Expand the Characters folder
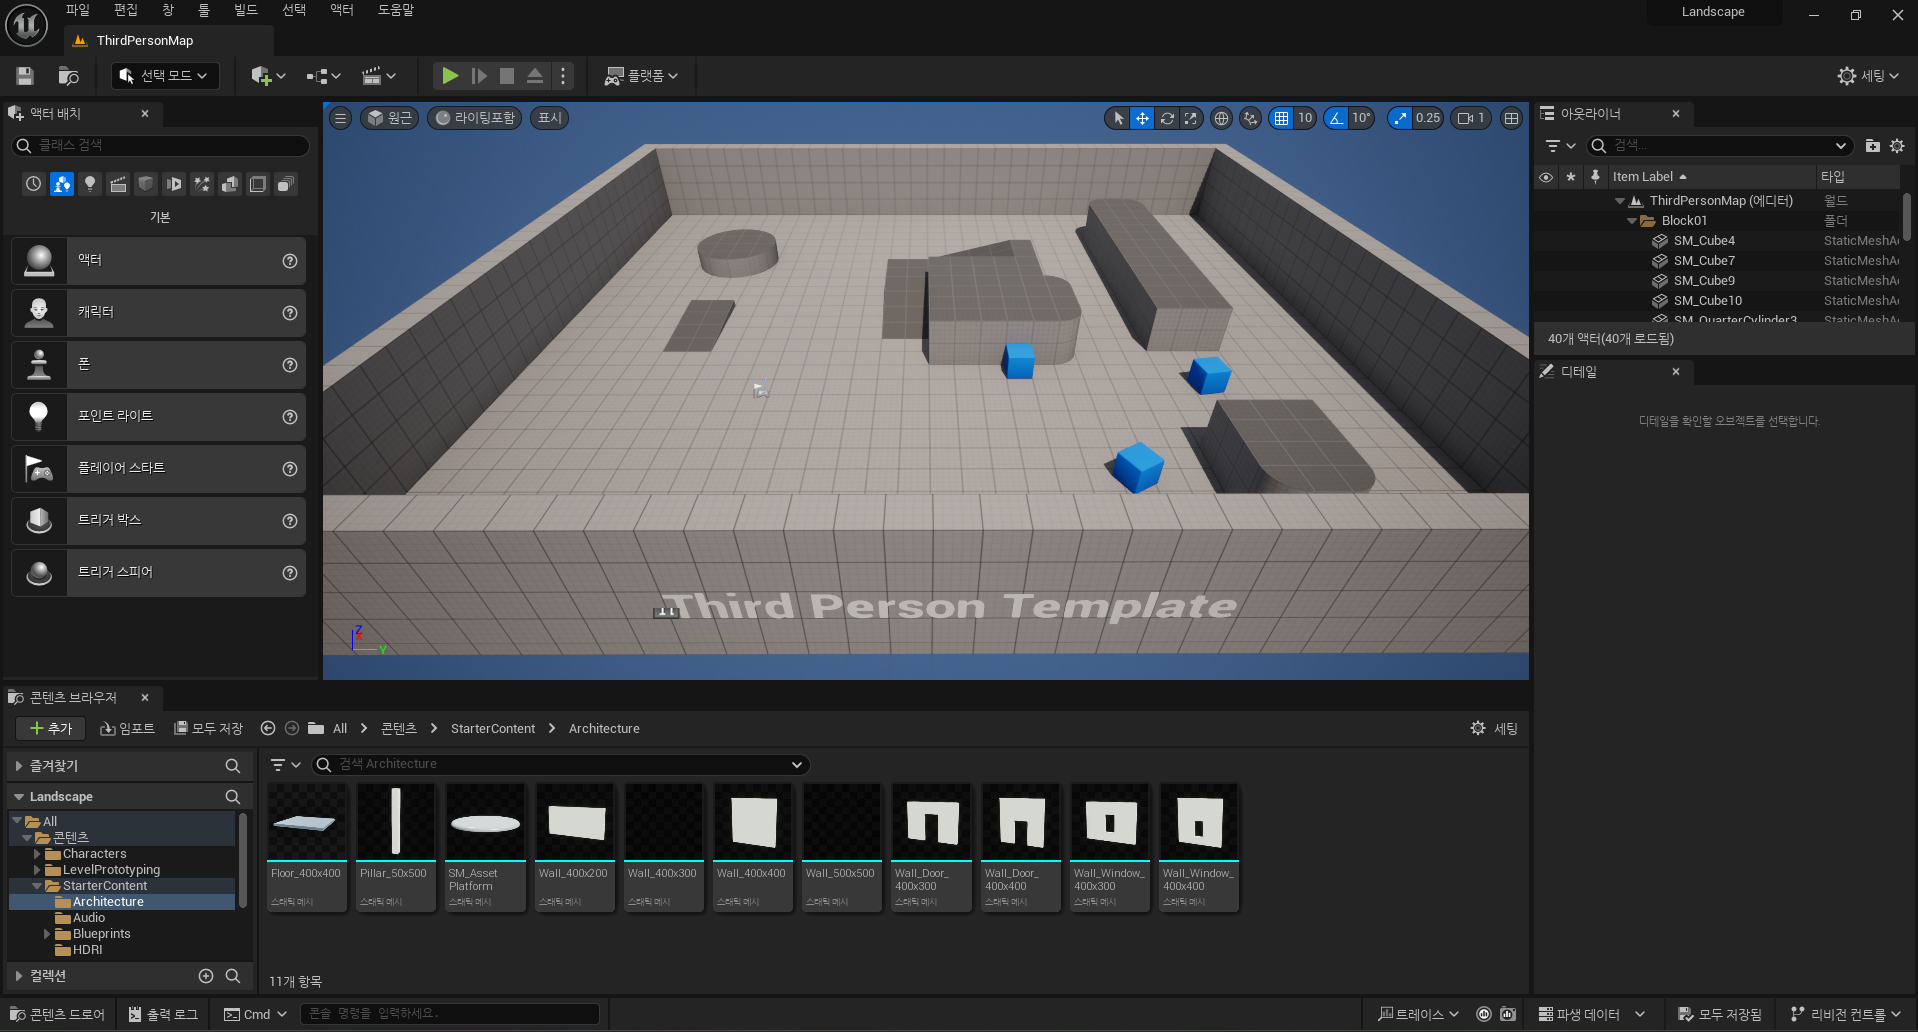1918x1032 pixels. [x=37, y=854]
